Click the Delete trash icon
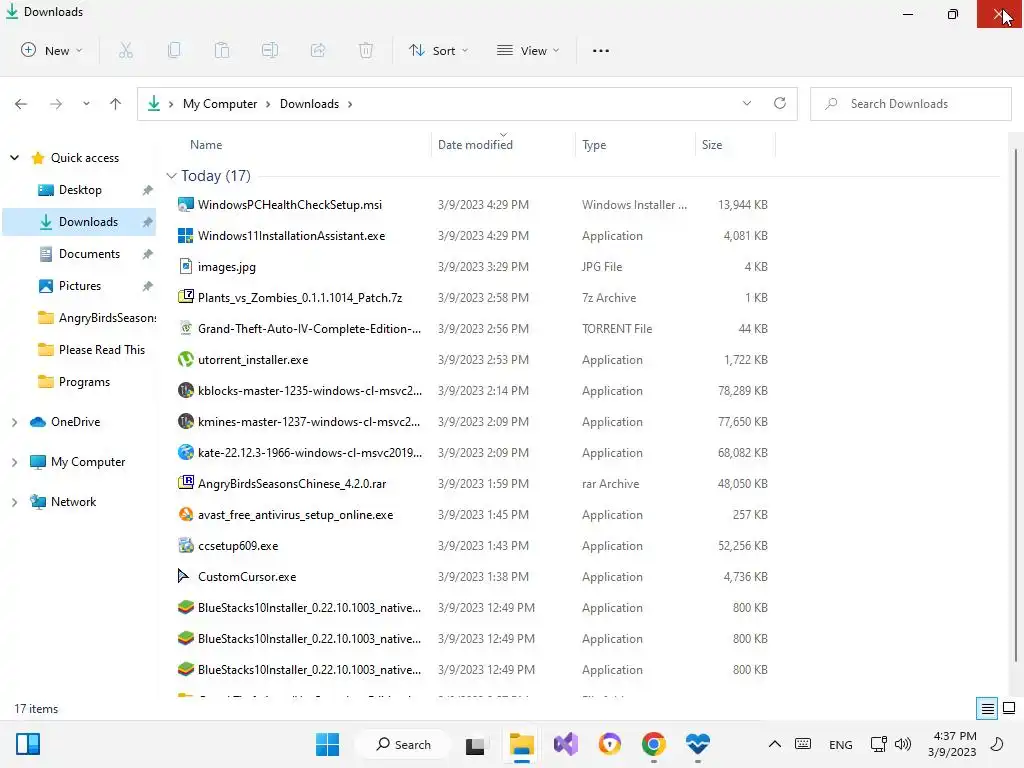This screenshot has height=768, width=1024. click(x=366, y=50)
